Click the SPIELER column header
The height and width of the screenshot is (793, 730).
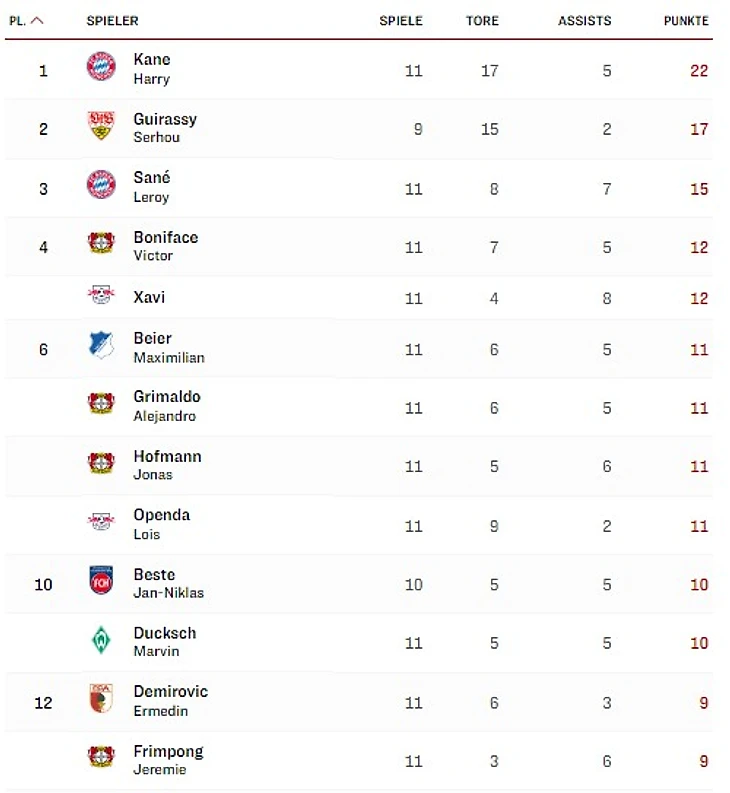click(x=112, y=21)
